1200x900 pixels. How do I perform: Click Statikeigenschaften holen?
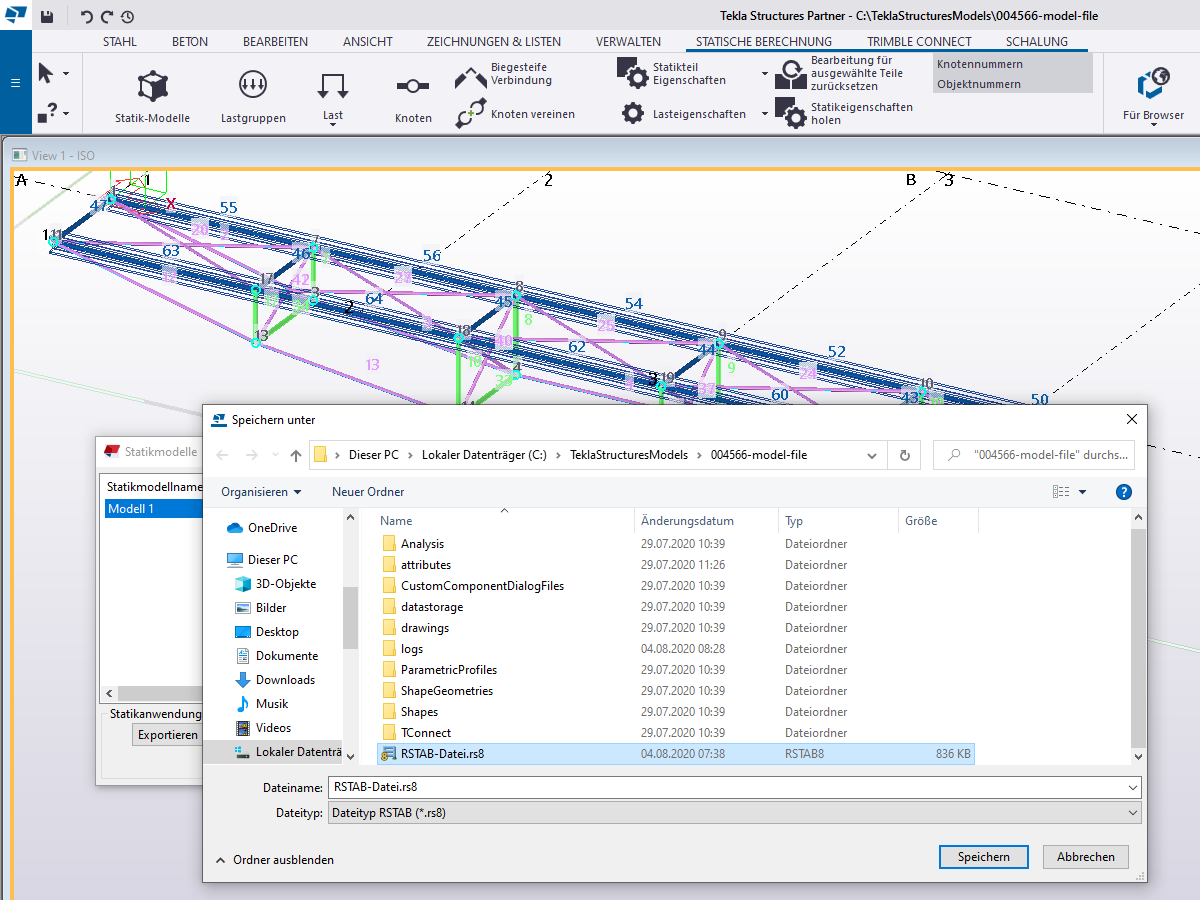tap(844, 113)
